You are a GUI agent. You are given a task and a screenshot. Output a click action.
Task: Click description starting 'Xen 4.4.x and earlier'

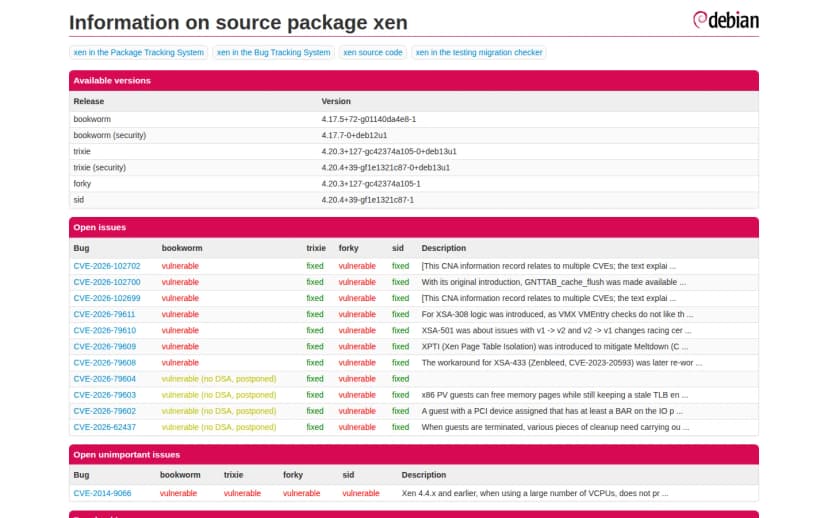click(535, 493)
